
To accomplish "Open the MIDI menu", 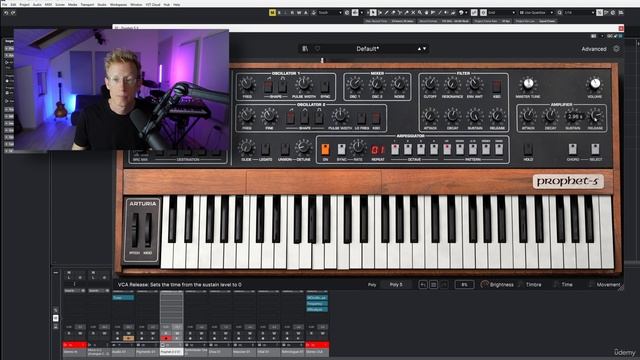I will pos(48,4).
